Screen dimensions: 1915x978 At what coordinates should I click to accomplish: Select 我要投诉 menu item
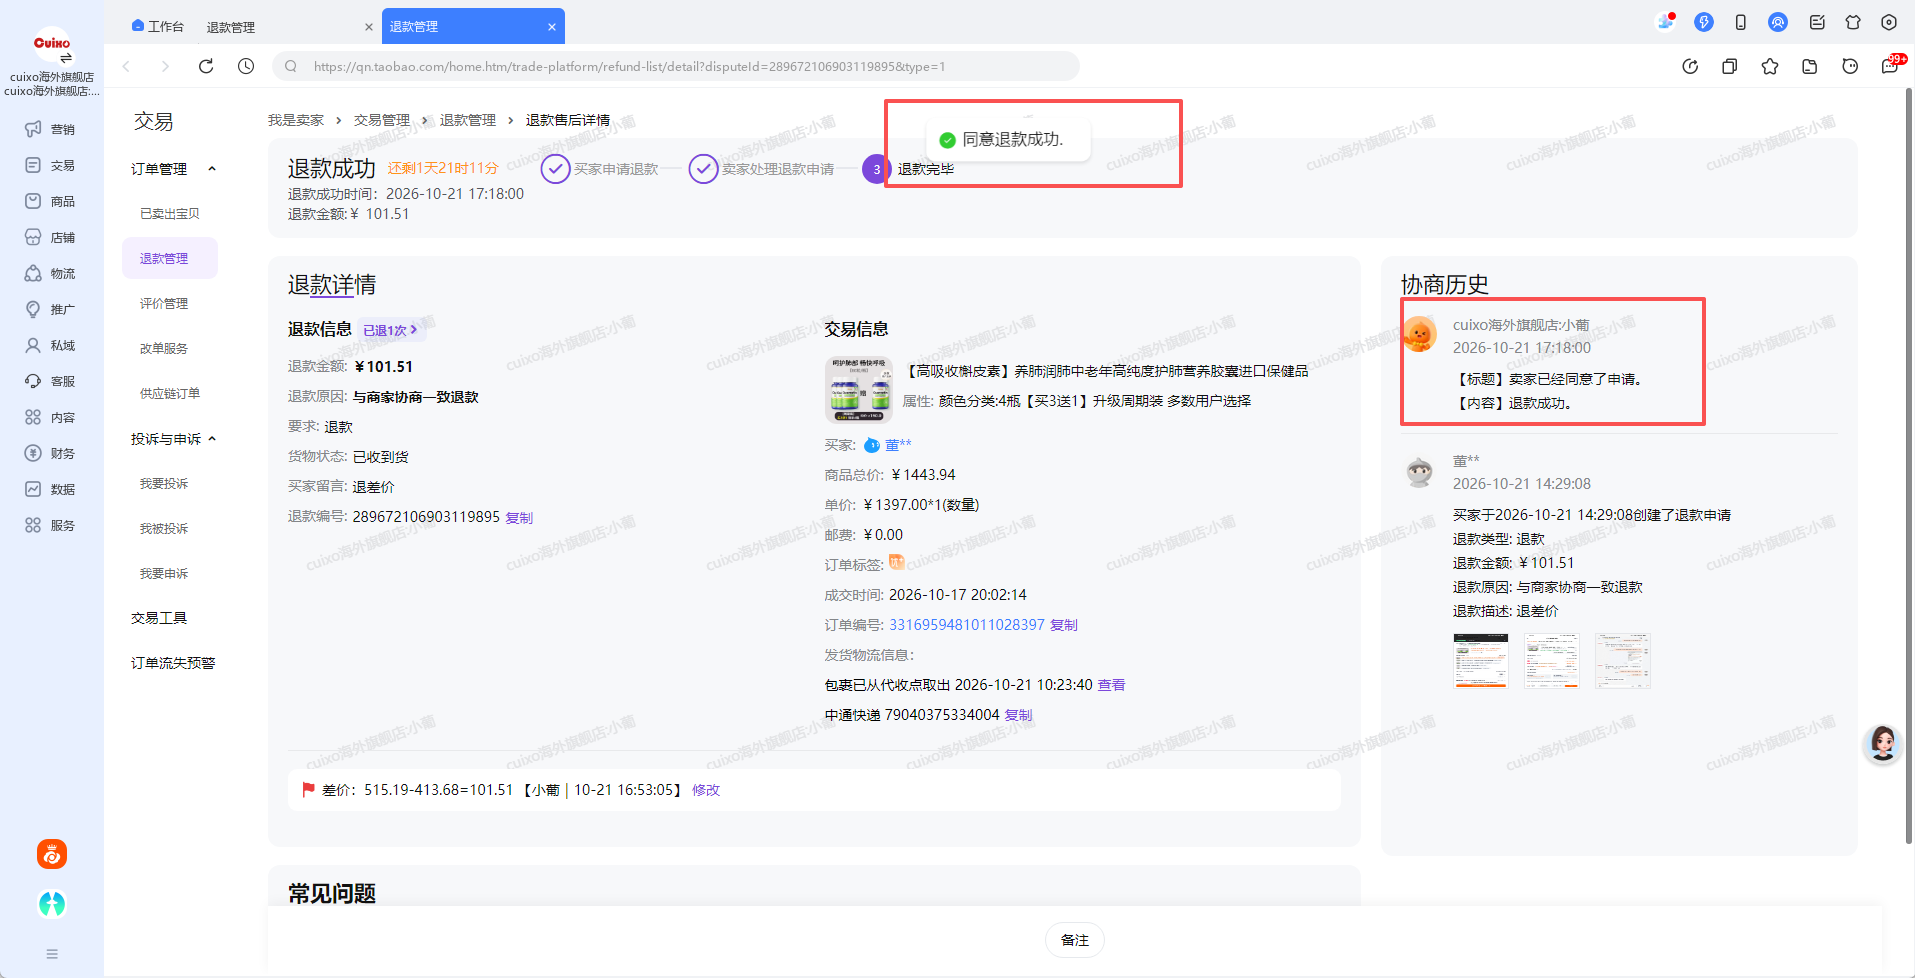164,484
